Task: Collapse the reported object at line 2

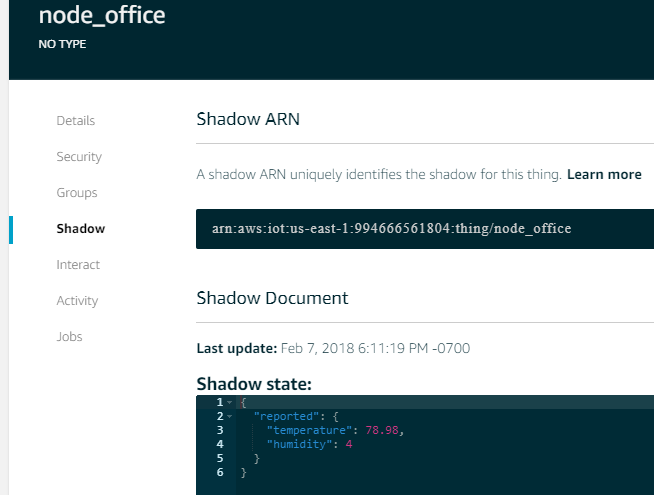Action: tap(229, 417)
